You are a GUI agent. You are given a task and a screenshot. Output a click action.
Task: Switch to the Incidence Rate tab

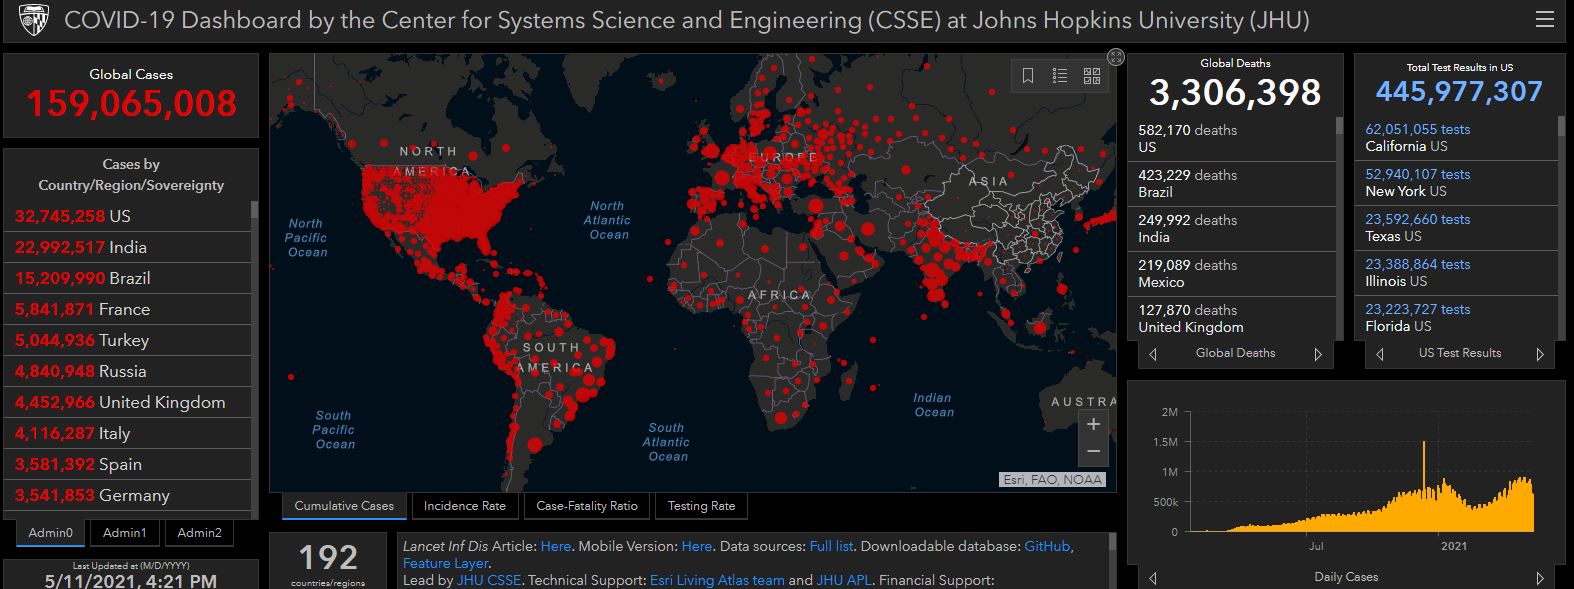click(x=464, y=506)
